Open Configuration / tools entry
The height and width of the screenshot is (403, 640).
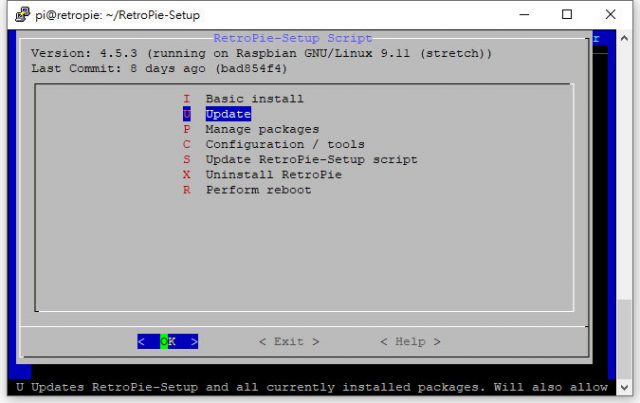[285, 145]
